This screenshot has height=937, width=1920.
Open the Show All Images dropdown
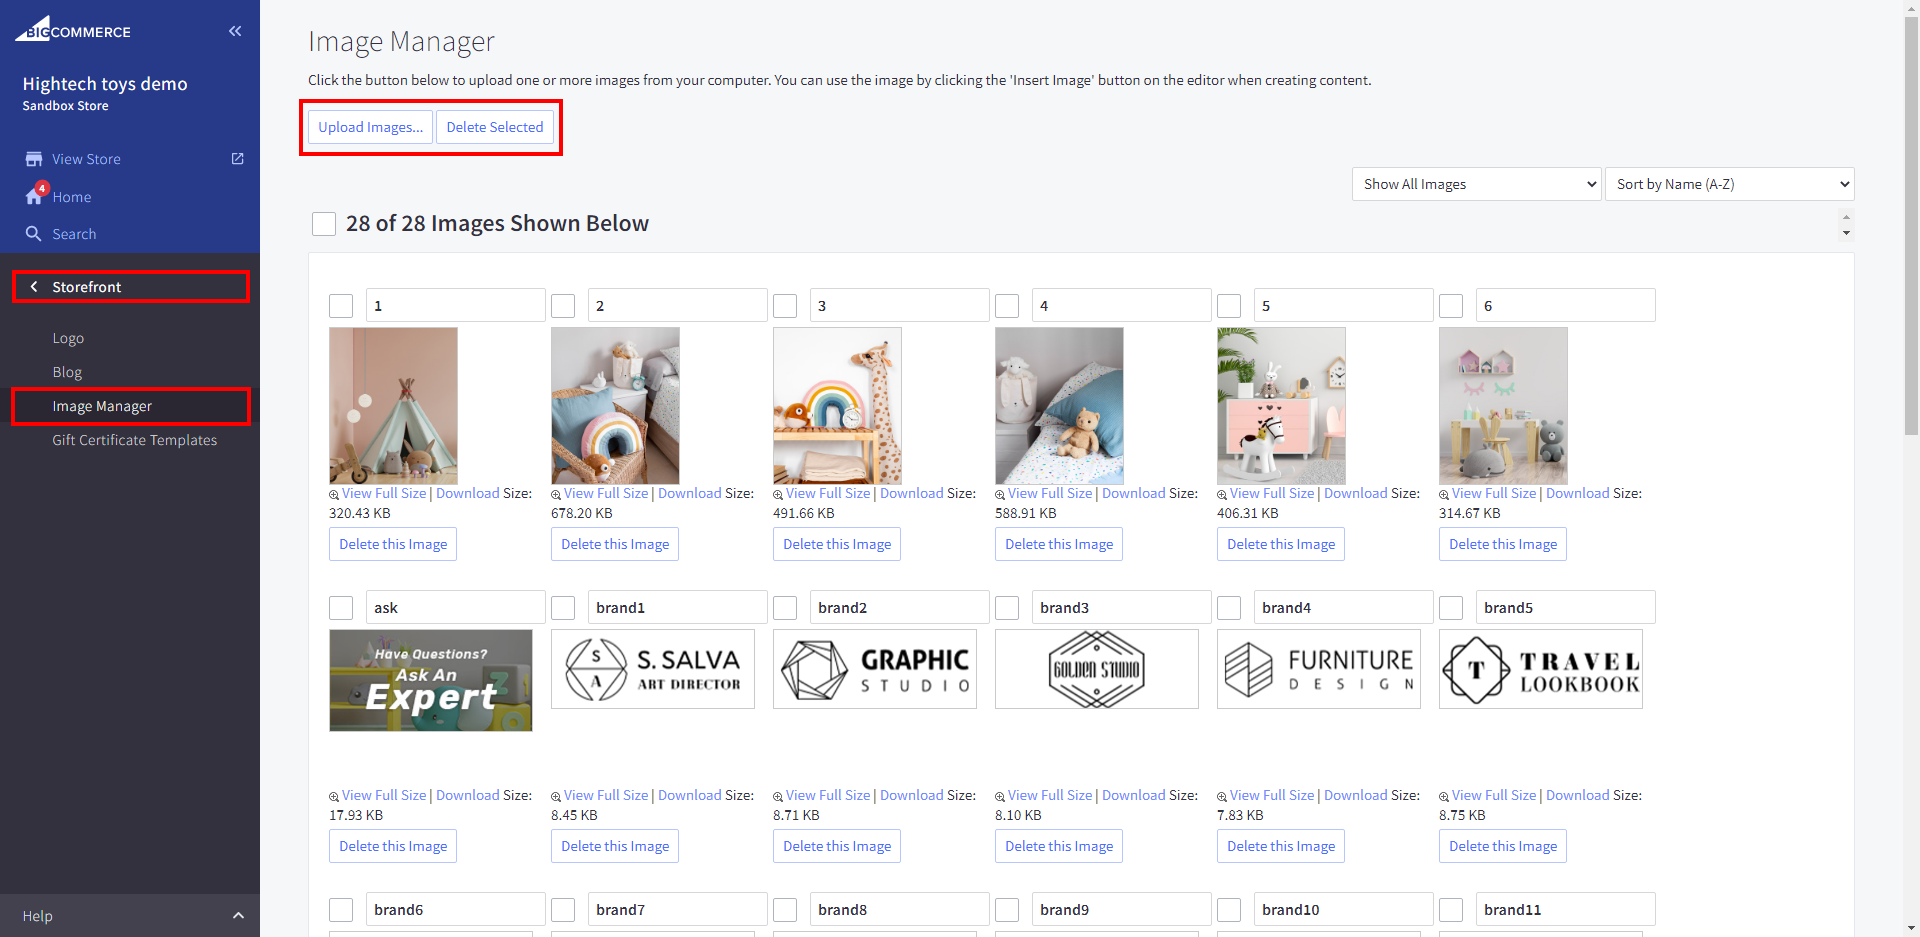click(x=1476, y=184)
